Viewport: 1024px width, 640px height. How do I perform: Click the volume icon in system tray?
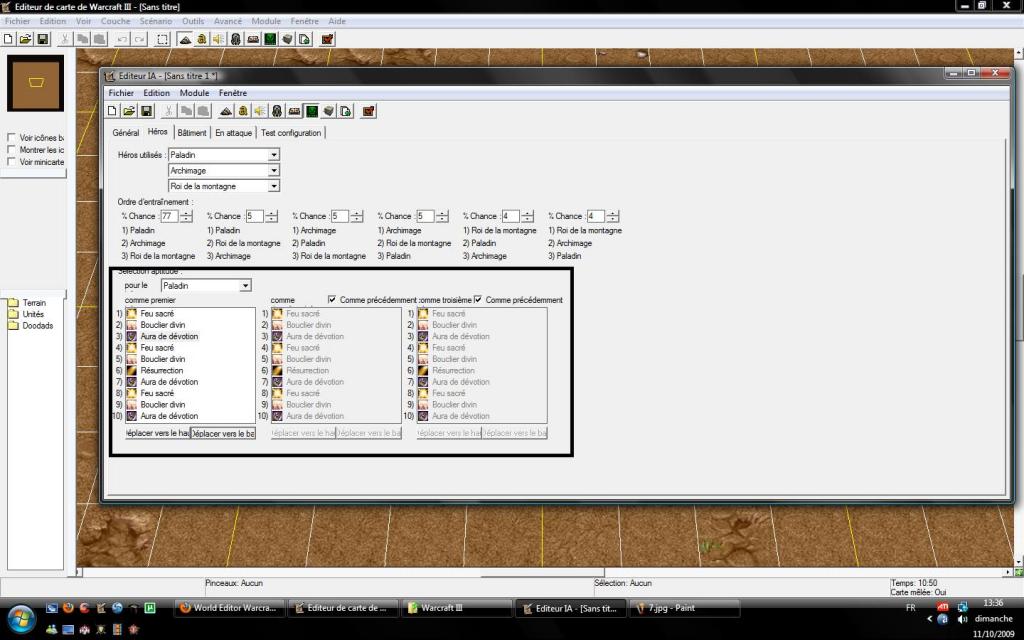coord(961,619)
